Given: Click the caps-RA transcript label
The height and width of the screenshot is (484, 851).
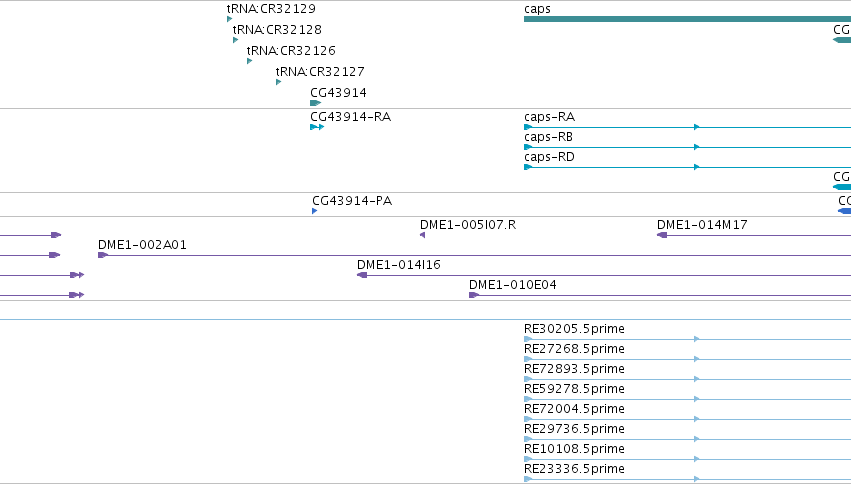Looking at the screenshot, I should coord(549,117).
